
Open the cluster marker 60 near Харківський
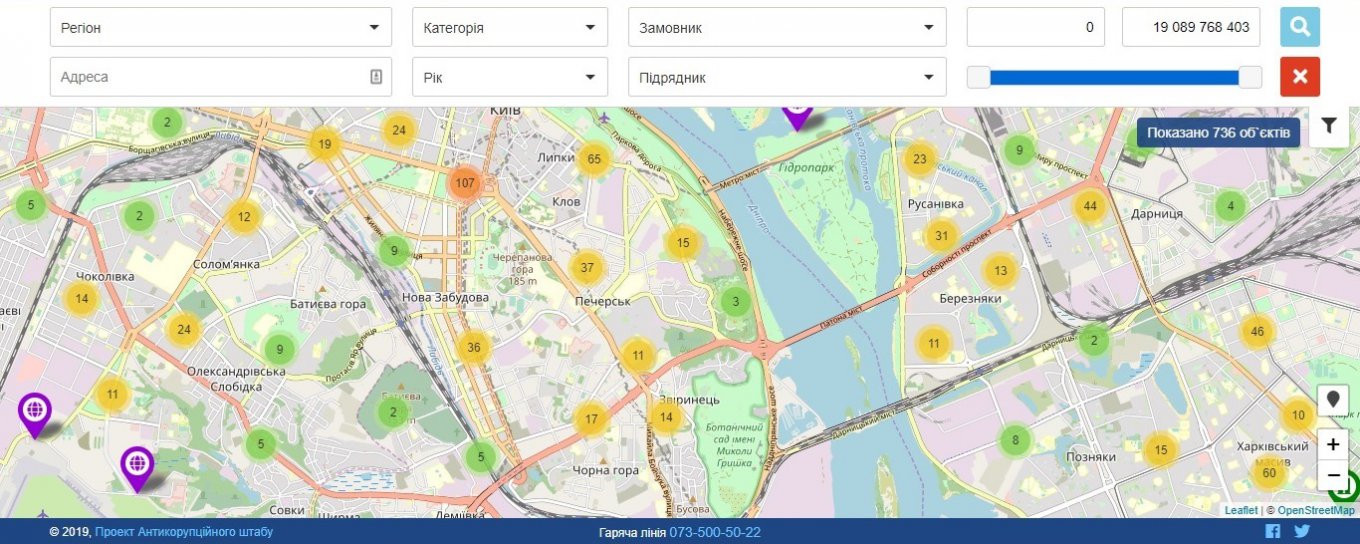tap(1269, 473)
